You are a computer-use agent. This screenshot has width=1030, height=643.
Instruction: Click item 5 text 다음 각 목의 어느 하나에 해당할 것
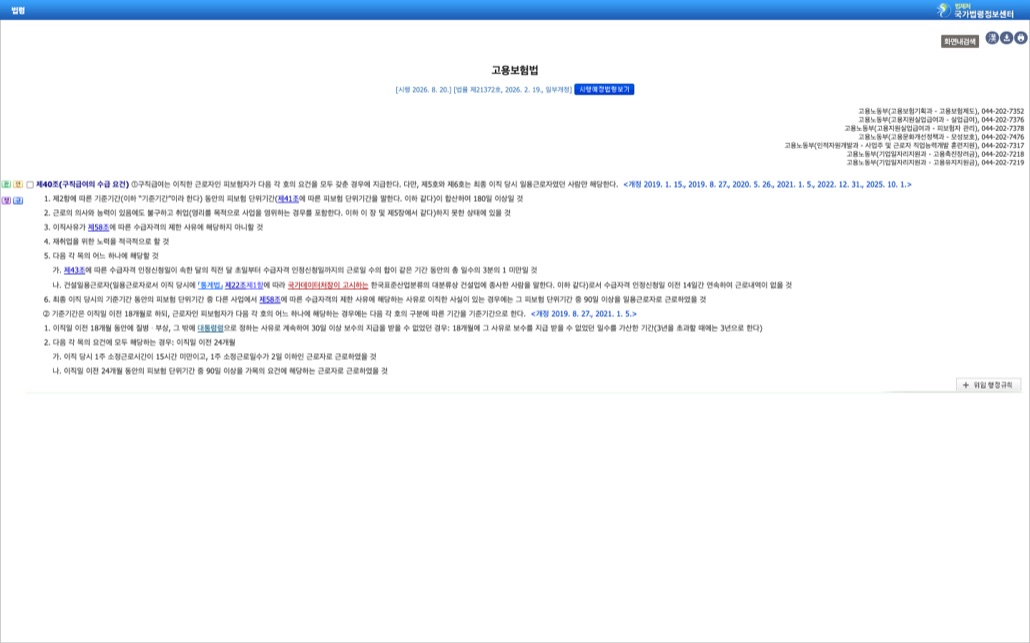(x=101, y=256)
